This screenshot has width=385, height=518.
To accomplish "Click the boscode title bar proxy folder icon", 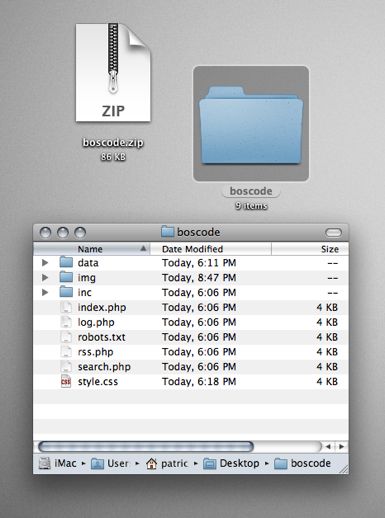I will 168,232.
